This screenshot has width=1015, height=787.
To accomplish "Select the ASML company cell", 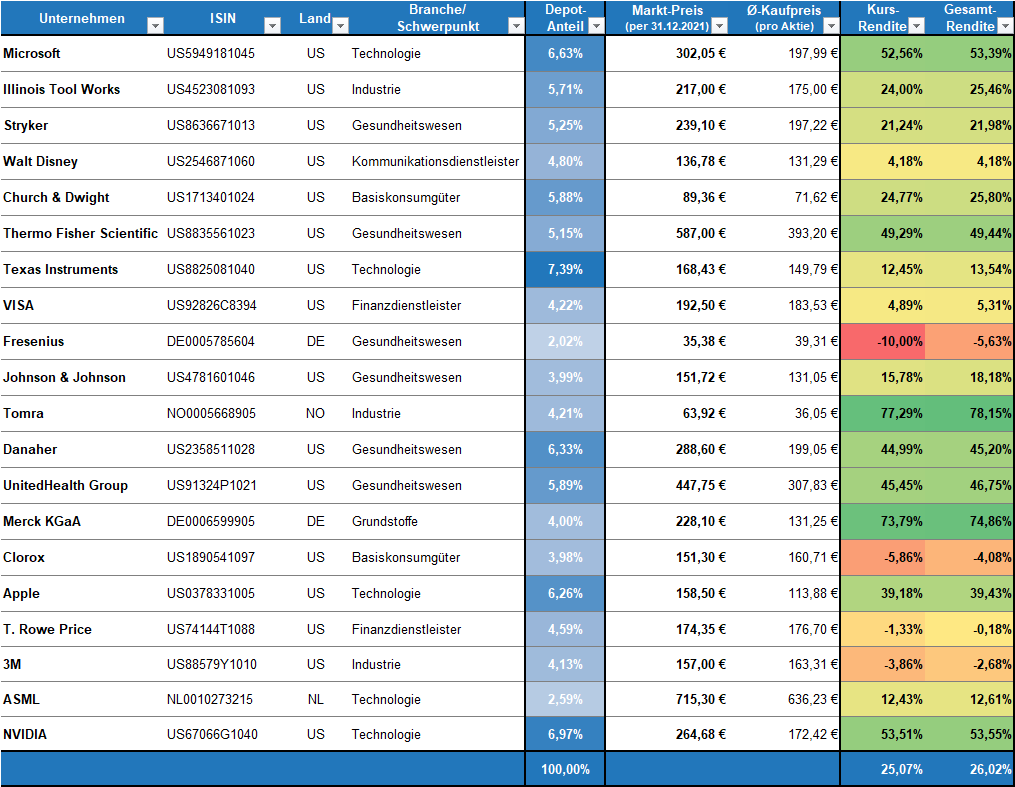I will tap(21, 700).
